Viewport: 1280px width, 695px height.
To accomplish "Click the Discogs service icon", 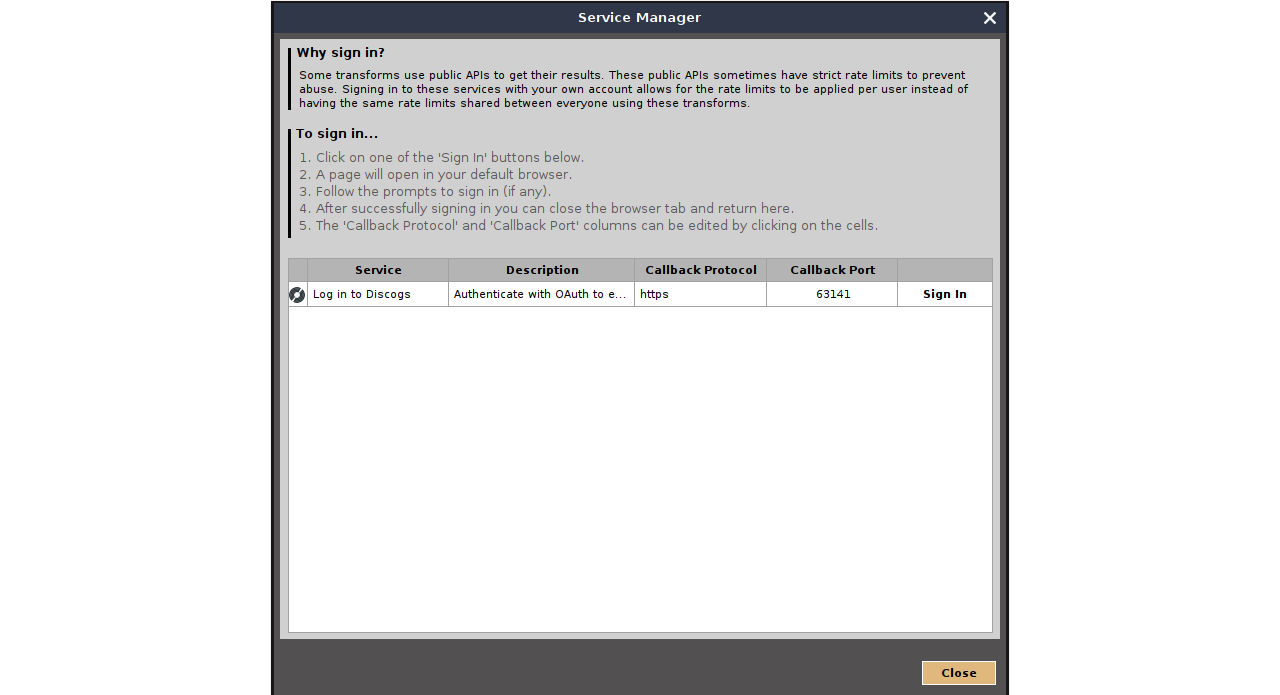I will tap(297, 294).
